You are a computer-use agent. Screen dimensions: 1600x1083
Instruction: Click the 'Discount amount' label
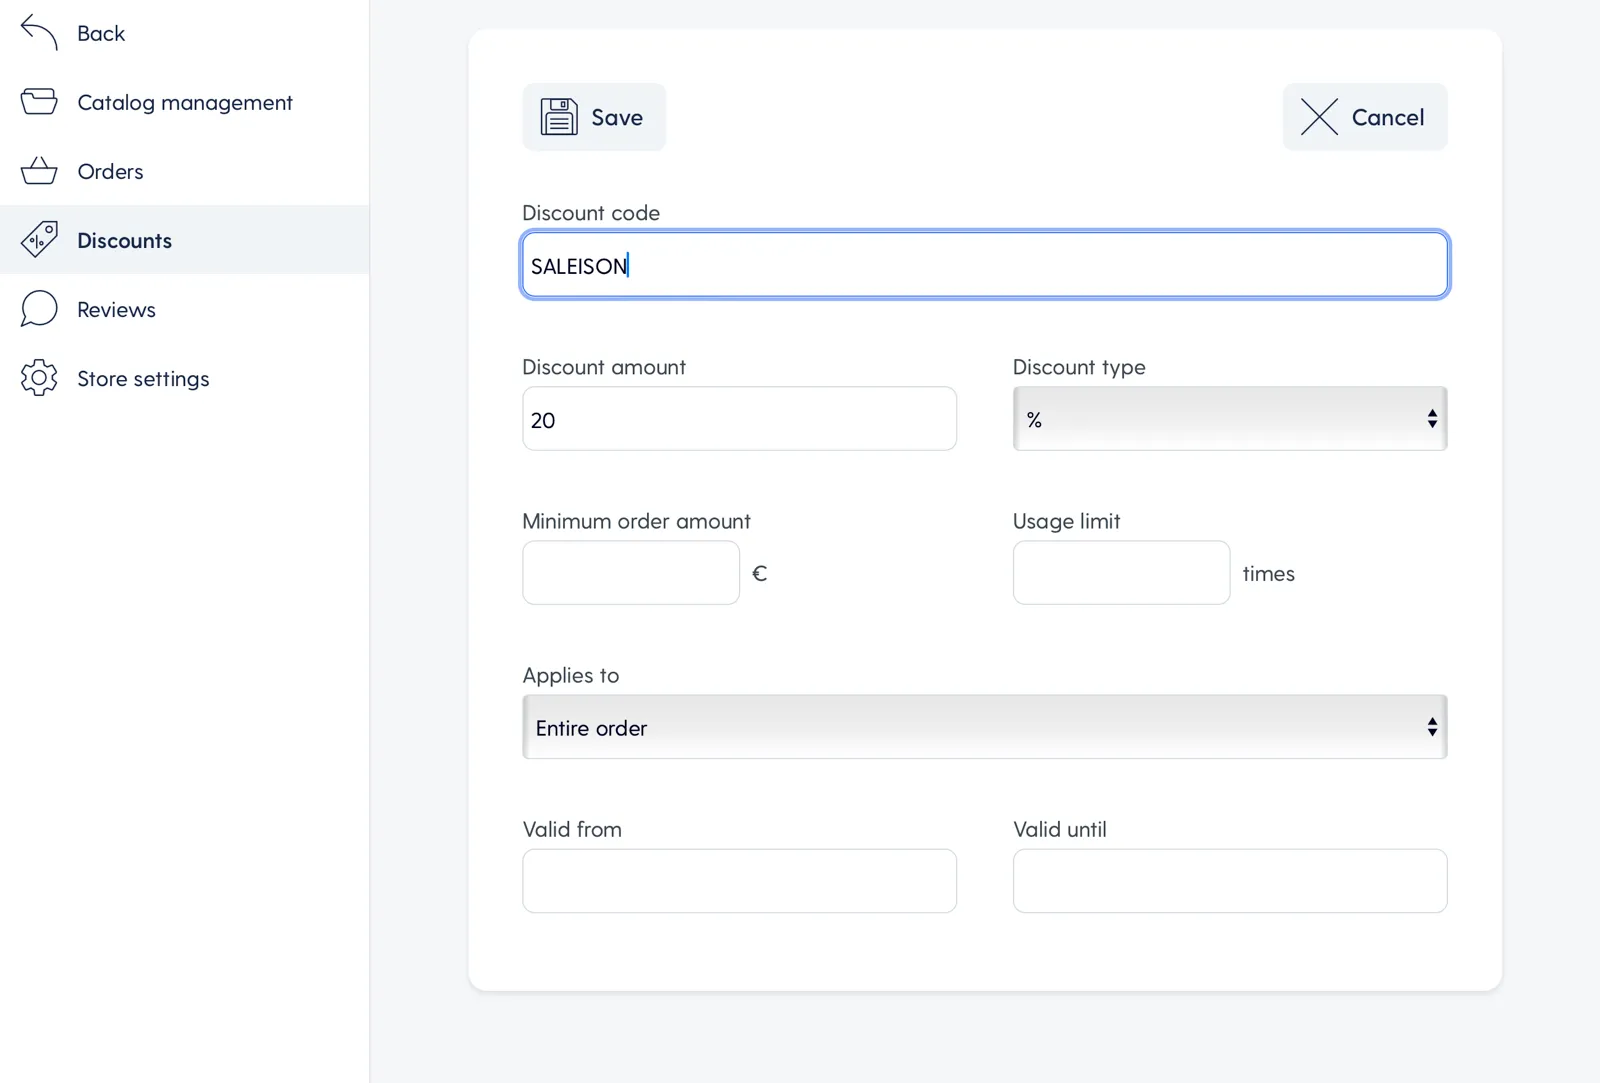tap(604, 367)
